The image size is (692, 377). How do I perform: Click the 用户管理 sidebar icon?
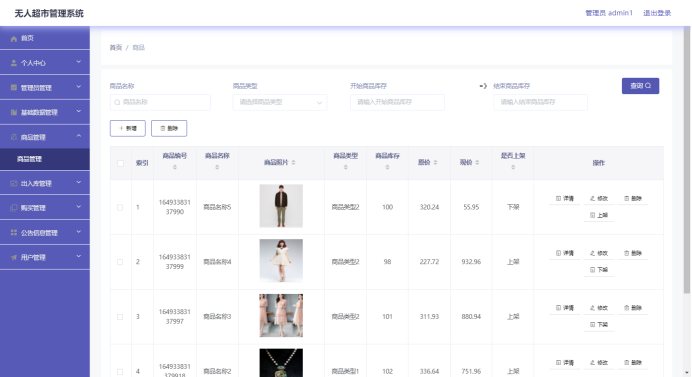click(14, 257)
